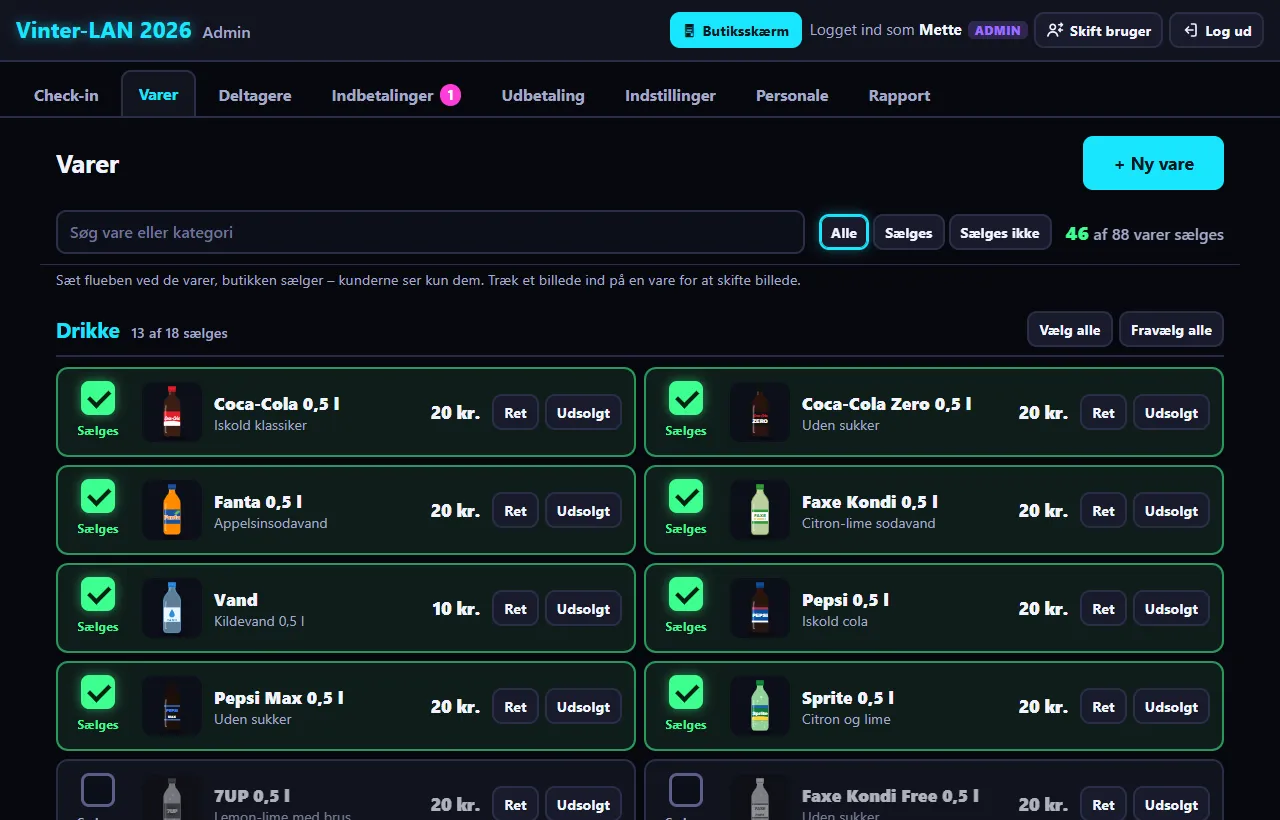Disable sale of Pepsi Max 0,5 l
The height and width of the screenshot is (820, 1280).
tap(98, 692)
